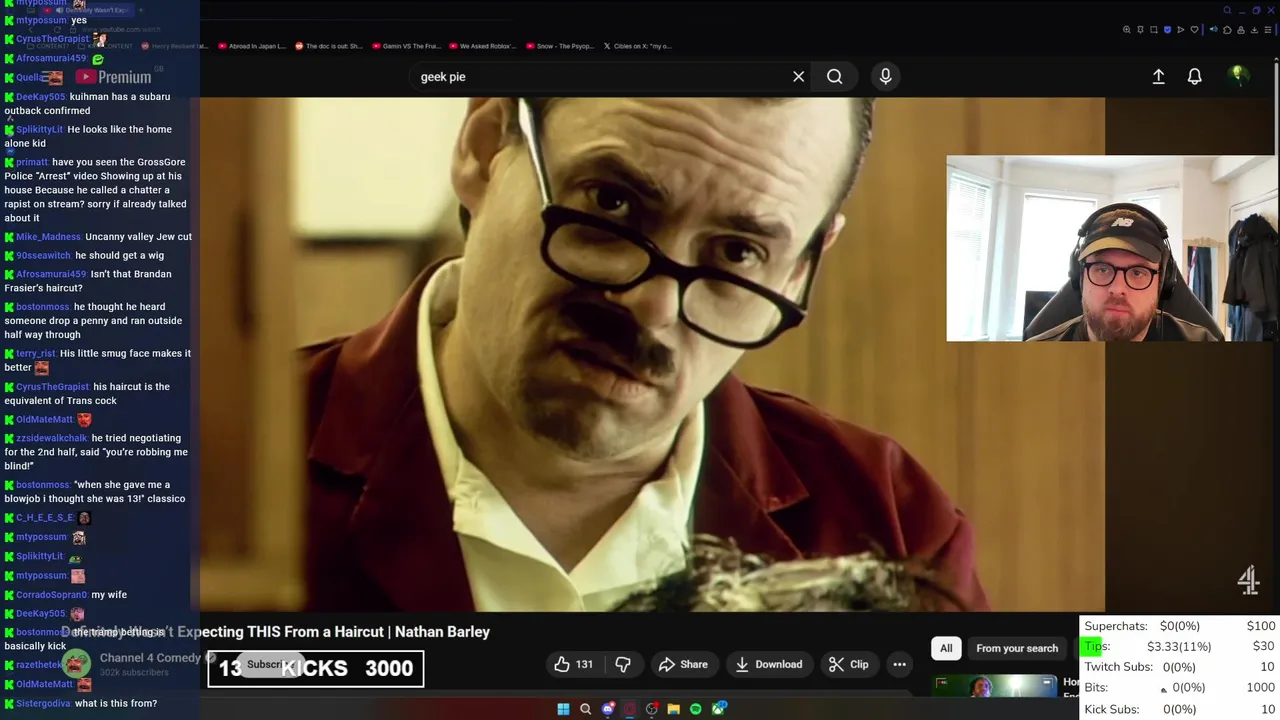
Task: Click the chat username 'C_H_E_E_S_E'
Action: [x=45, y=518]
